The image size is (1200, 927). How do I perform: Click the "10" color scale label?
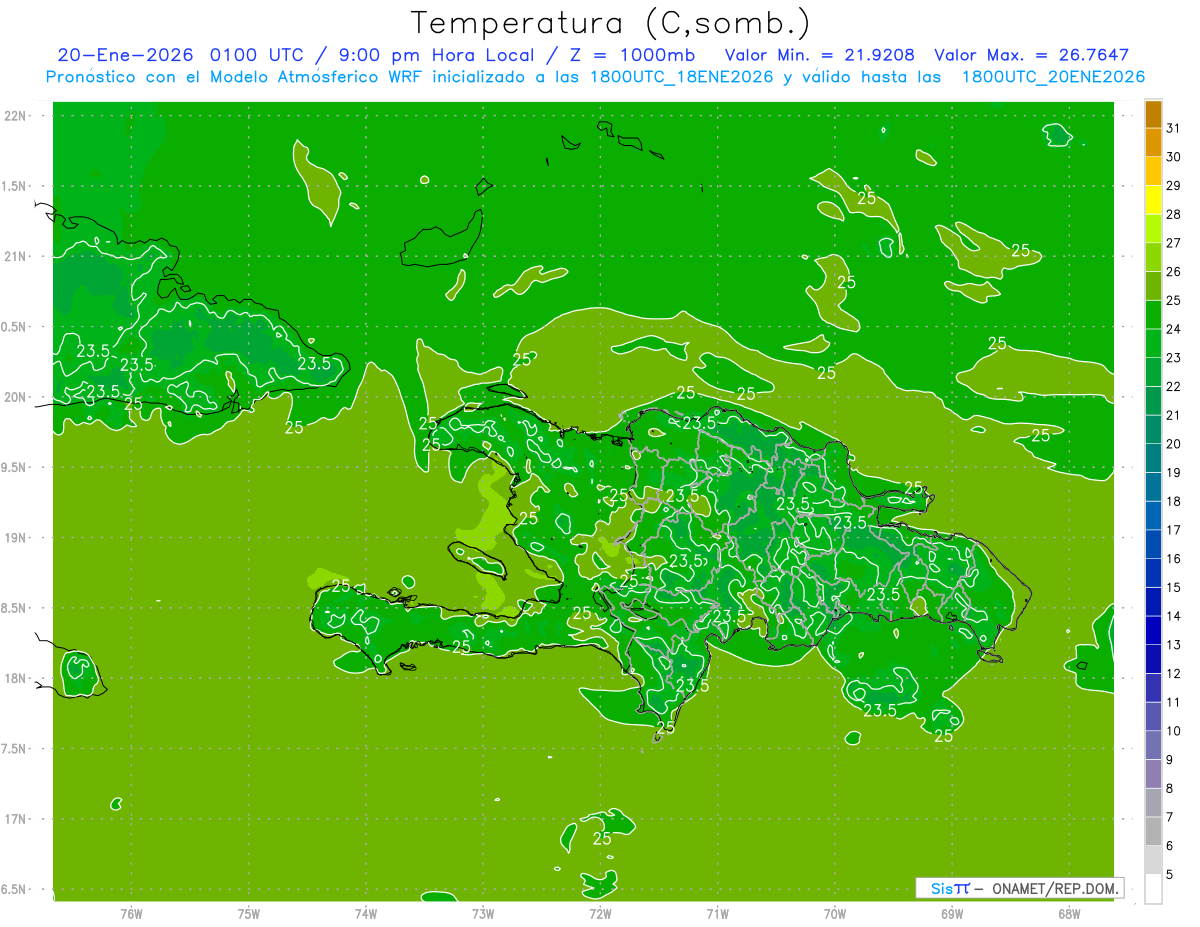[x=1174, y=731]
